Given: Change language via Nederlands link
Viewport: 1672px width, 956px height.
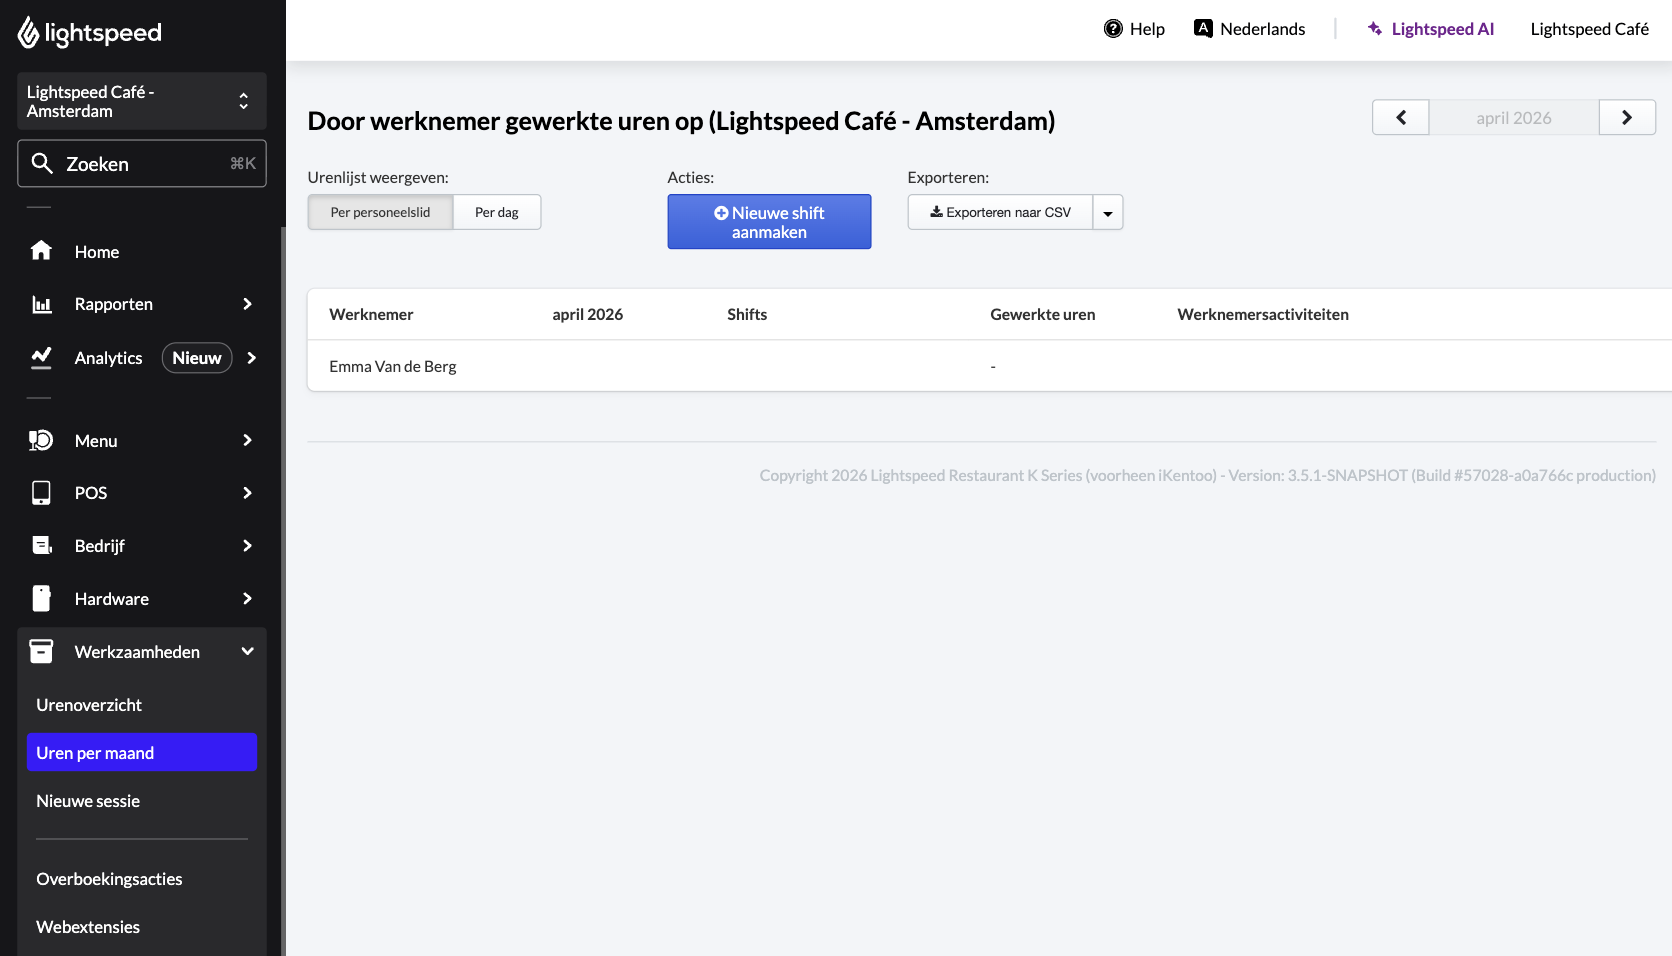Looking at the screenshot, I should 1250,29.
